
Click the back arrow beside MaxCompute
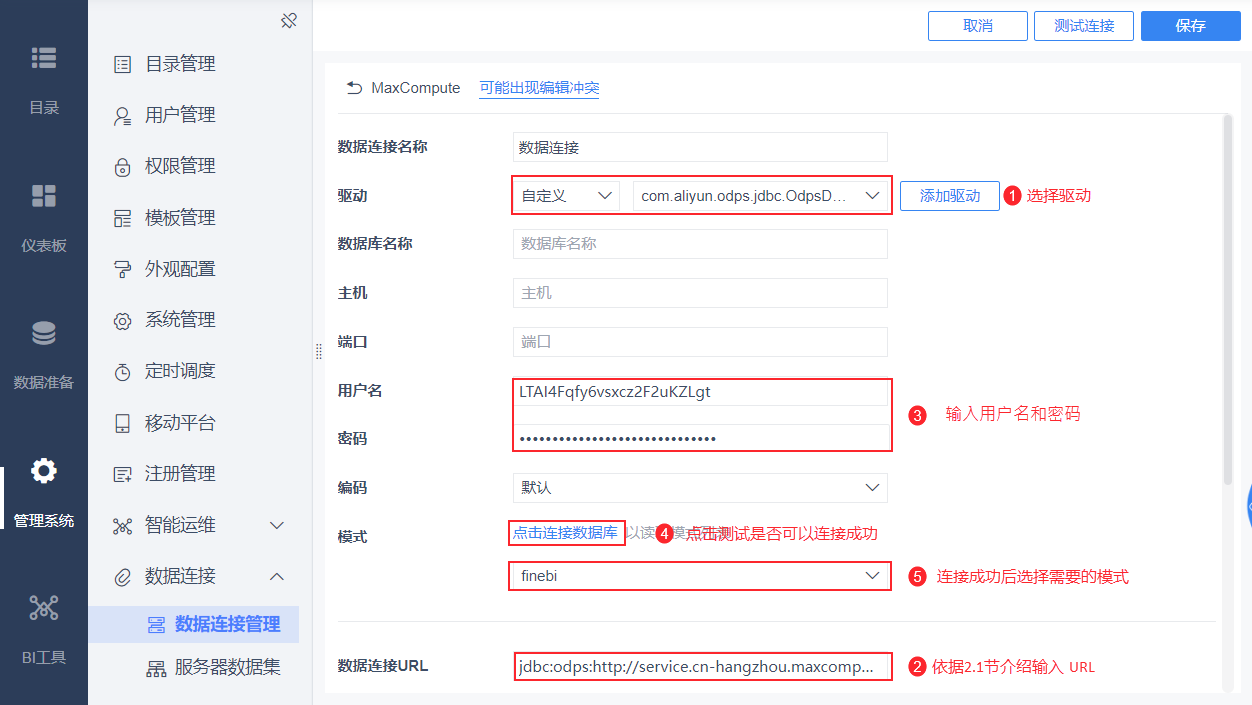coord(354,88)
